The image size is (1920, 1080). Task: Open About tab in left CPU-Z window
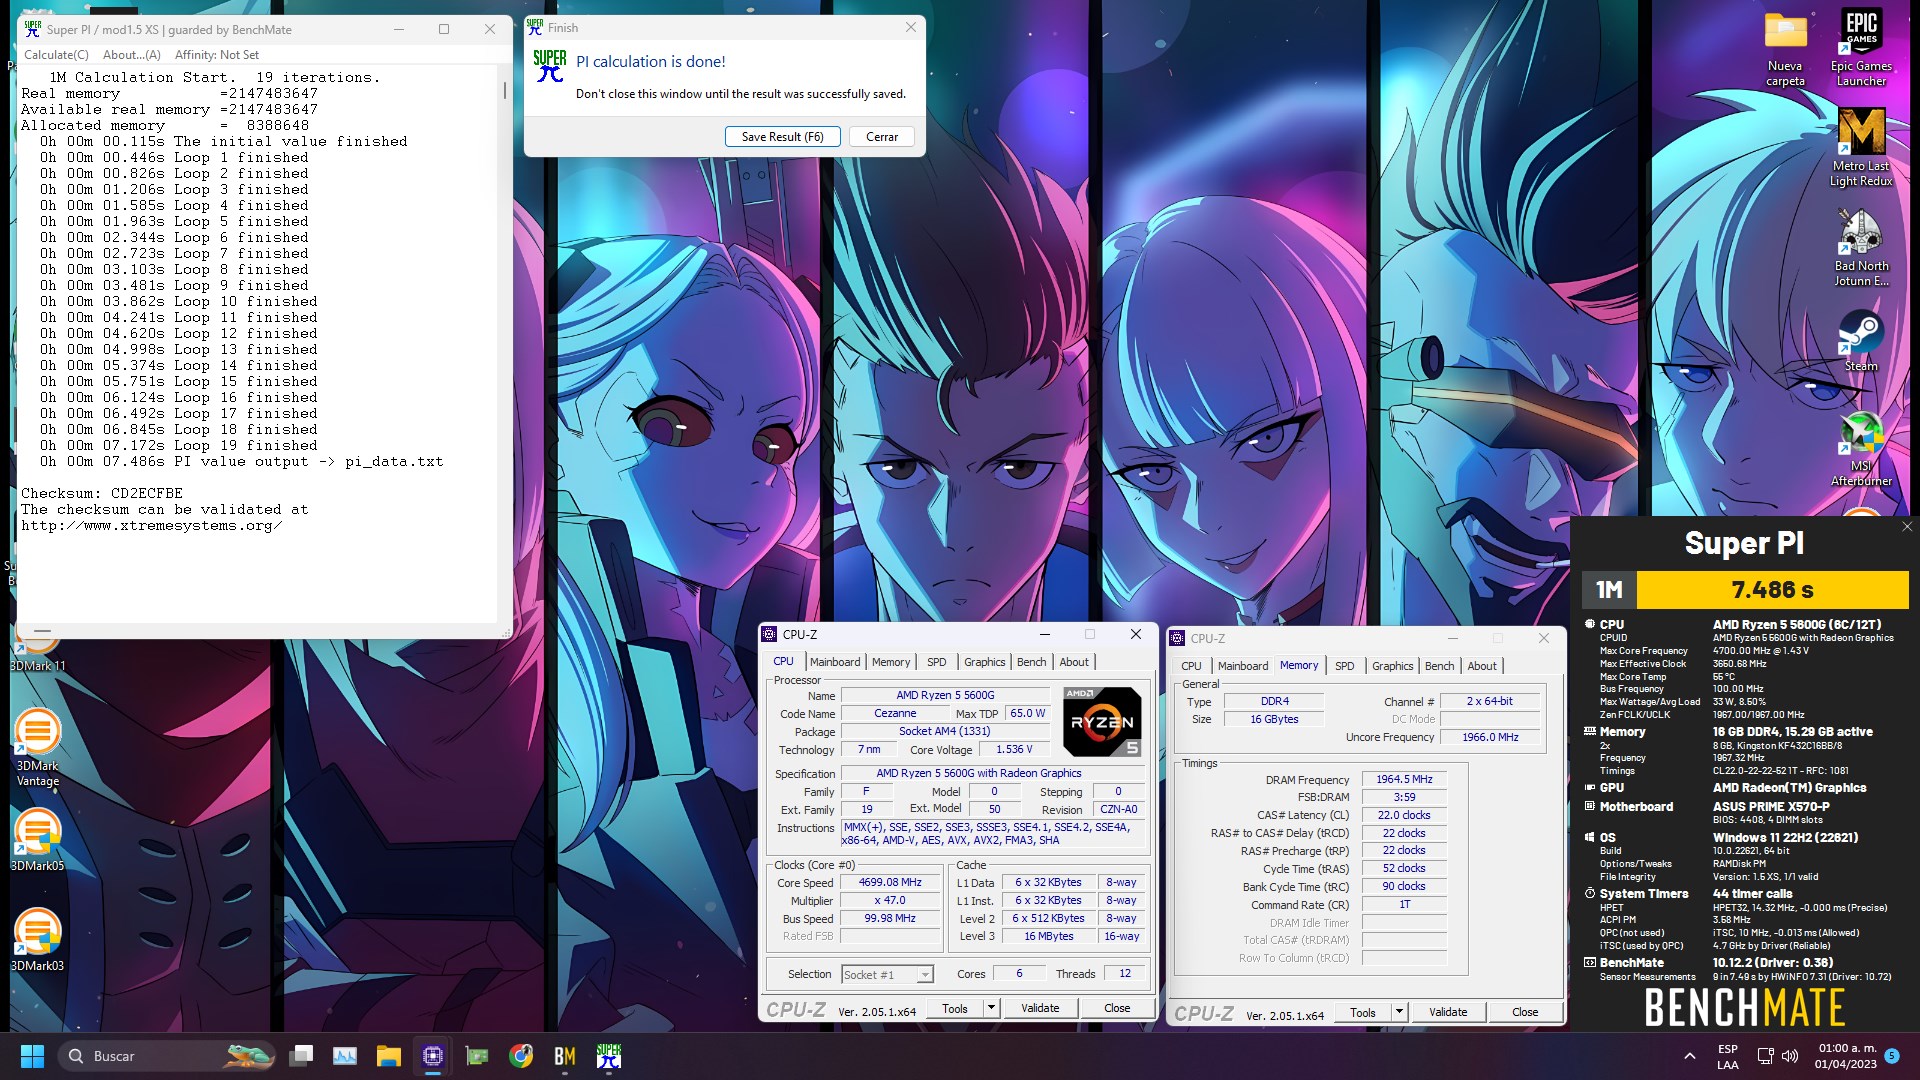(1074, 662)
